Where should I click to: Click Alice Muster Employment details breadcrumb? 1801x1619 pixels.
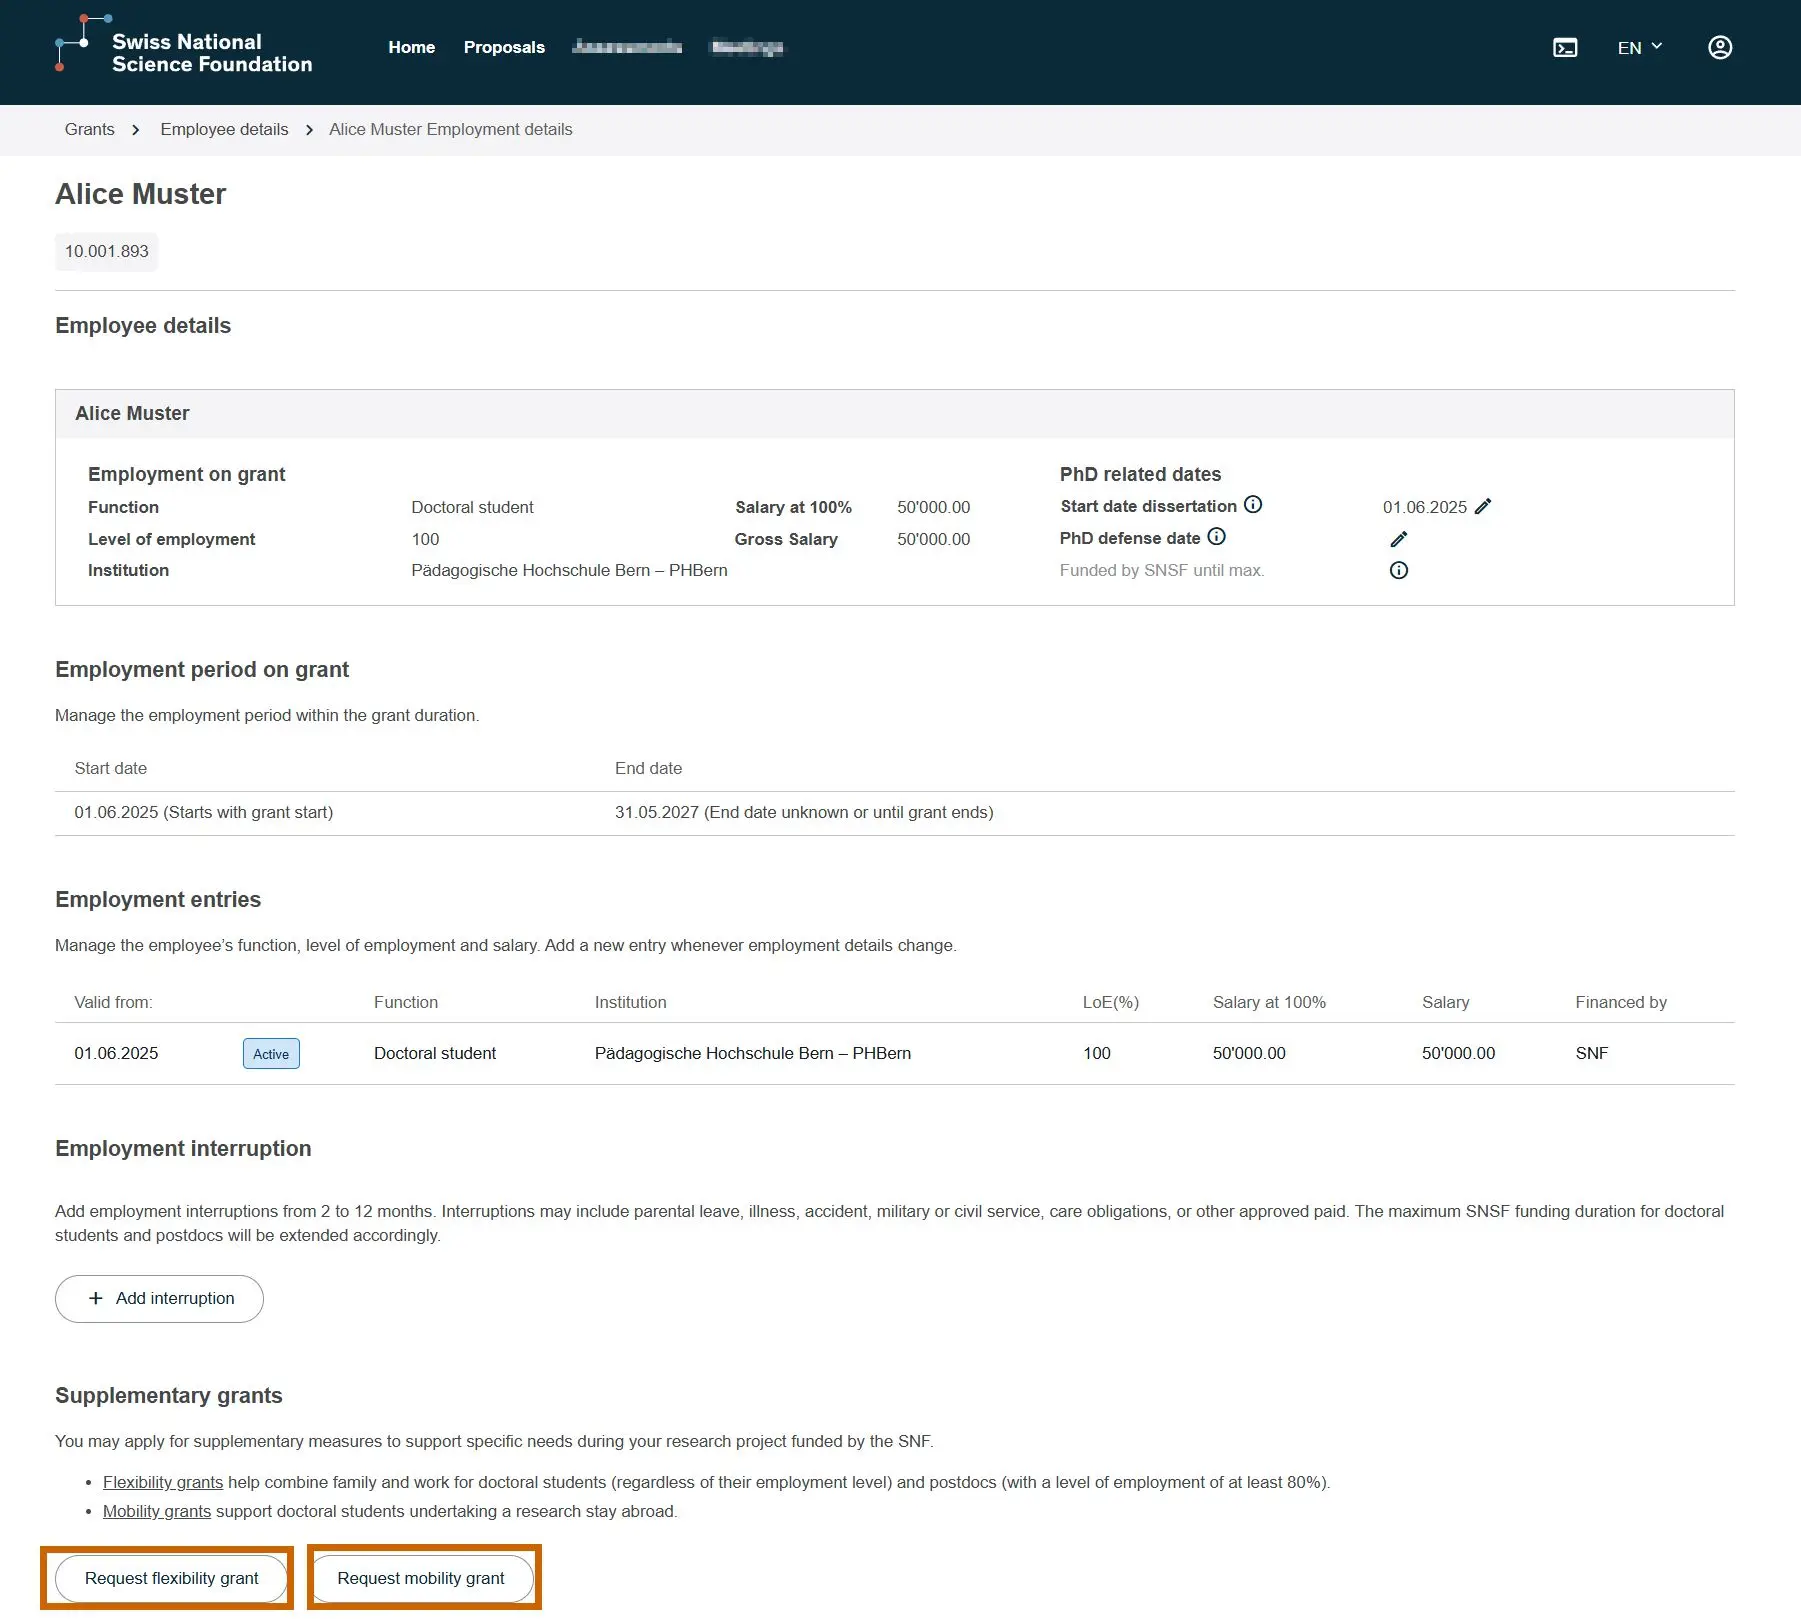451,130
